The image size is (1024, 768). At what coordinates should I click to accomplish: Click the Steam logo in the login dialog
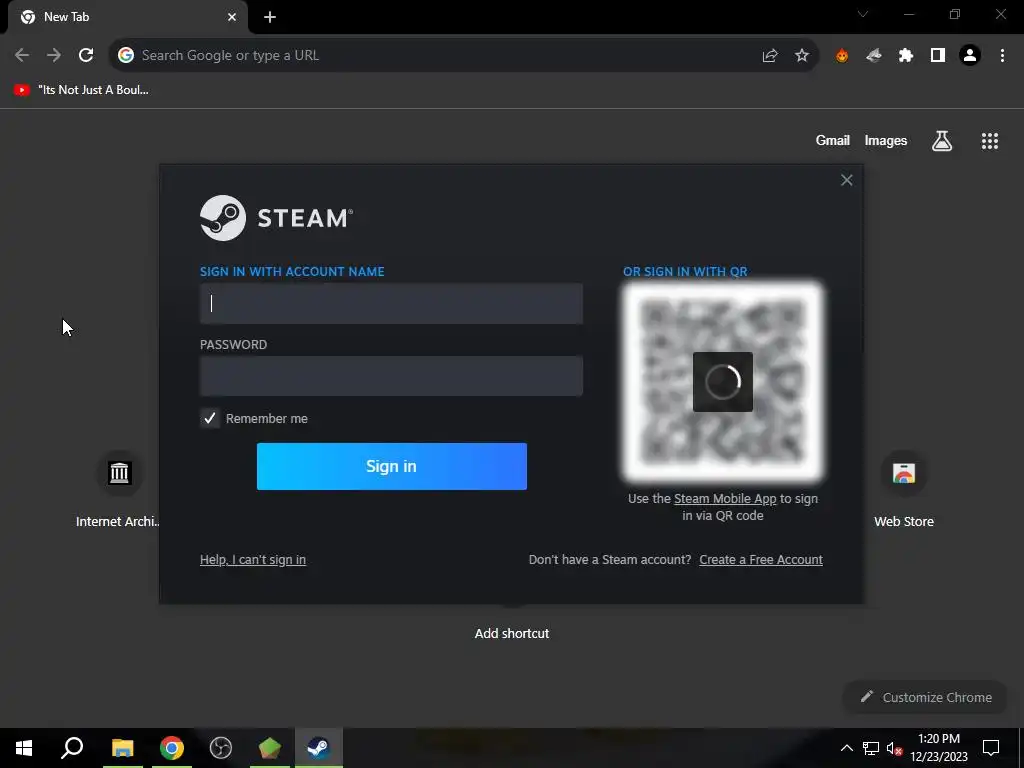pos(276,217)
